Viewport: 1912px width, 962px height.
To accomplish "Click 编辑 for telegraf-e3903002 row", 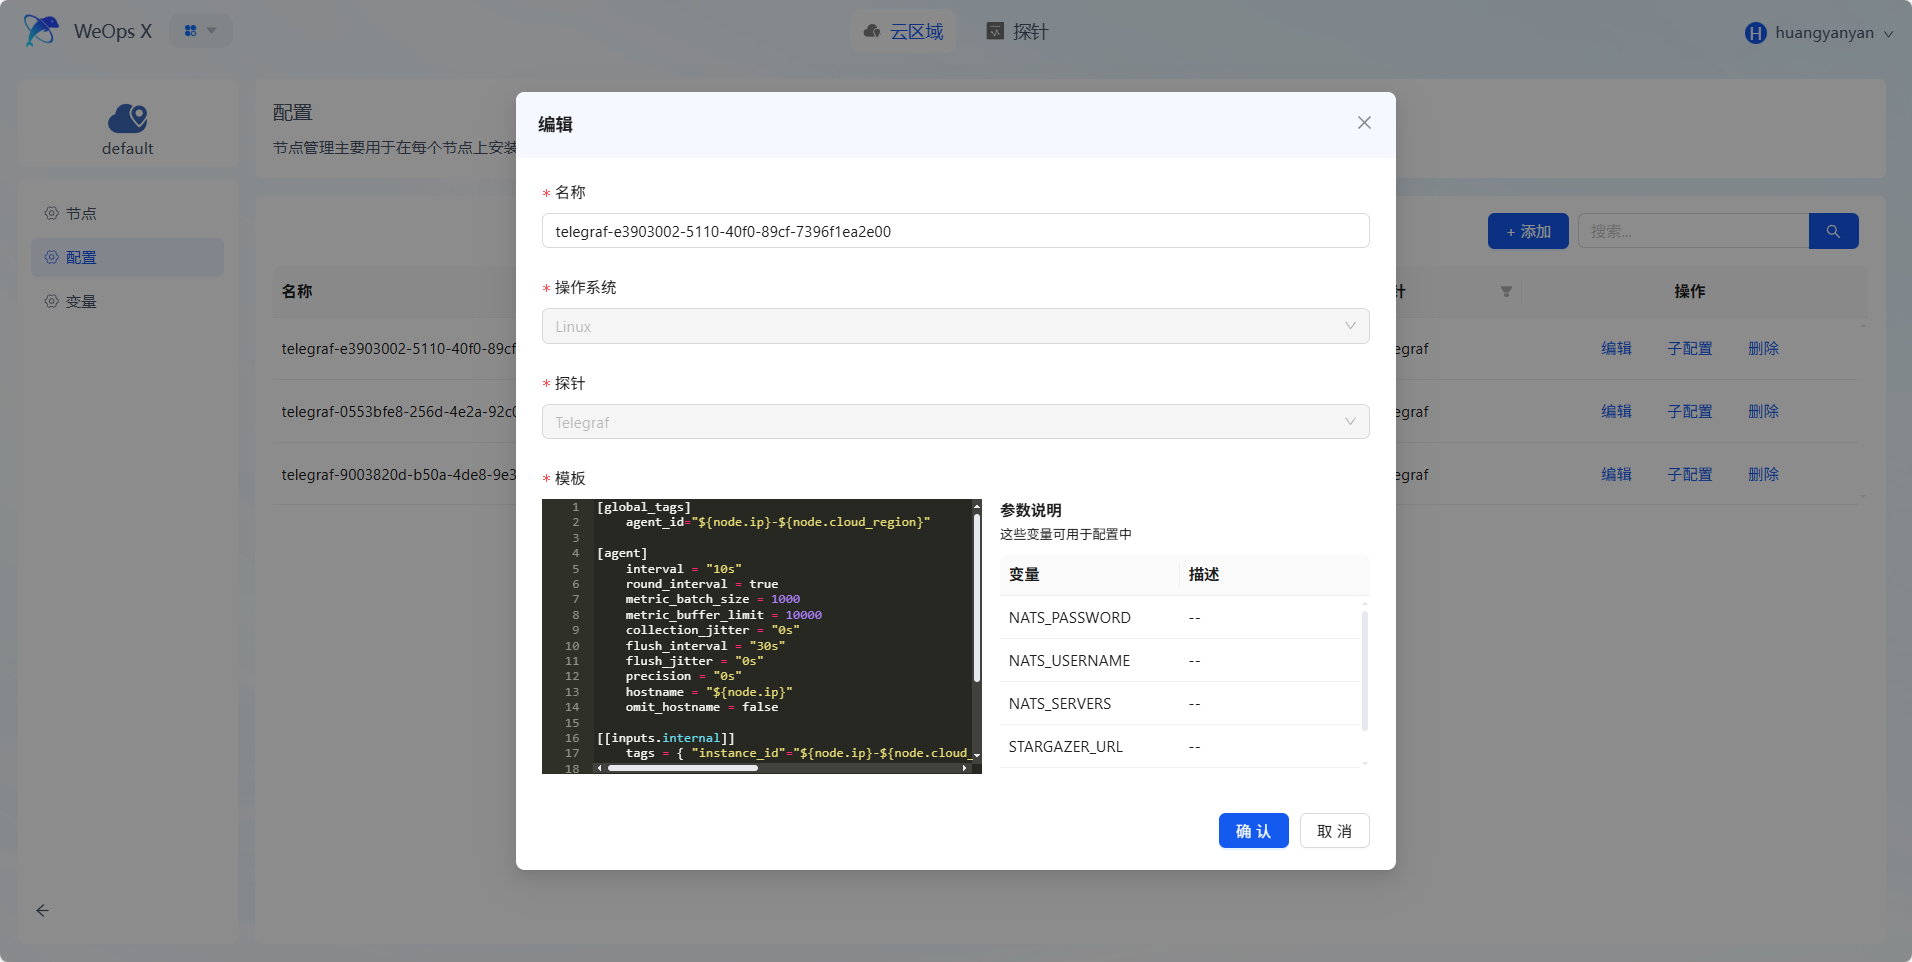I will pyautogui.click(x=1616, y=349).
